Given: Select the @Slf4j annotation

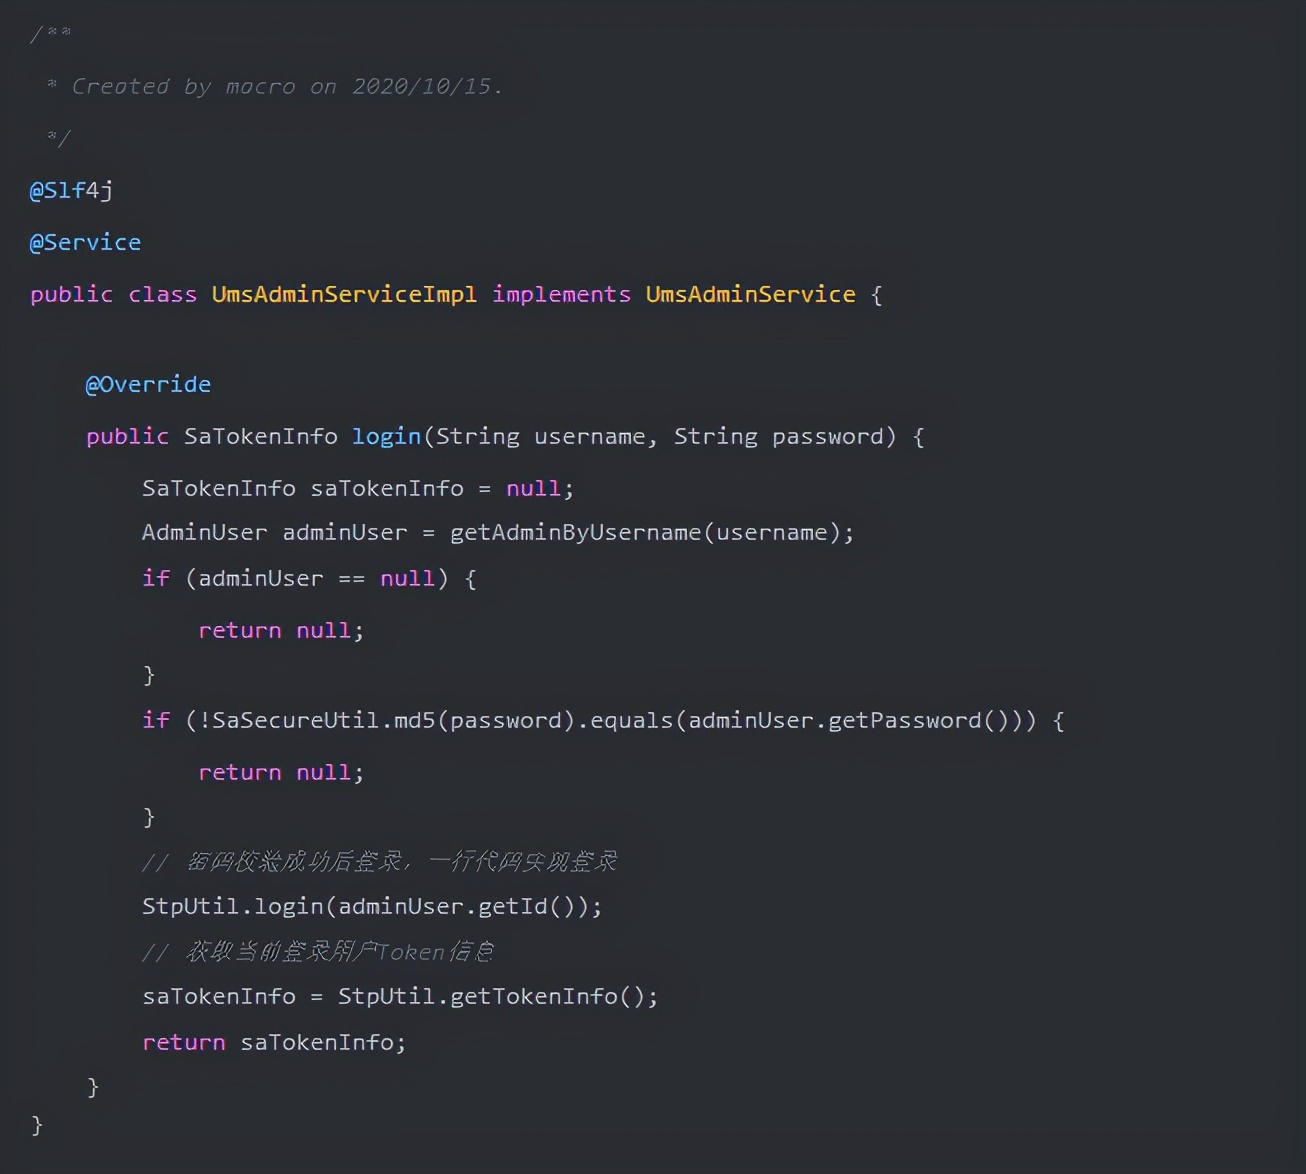Looking at the screenshot, I should click(71, 191).
